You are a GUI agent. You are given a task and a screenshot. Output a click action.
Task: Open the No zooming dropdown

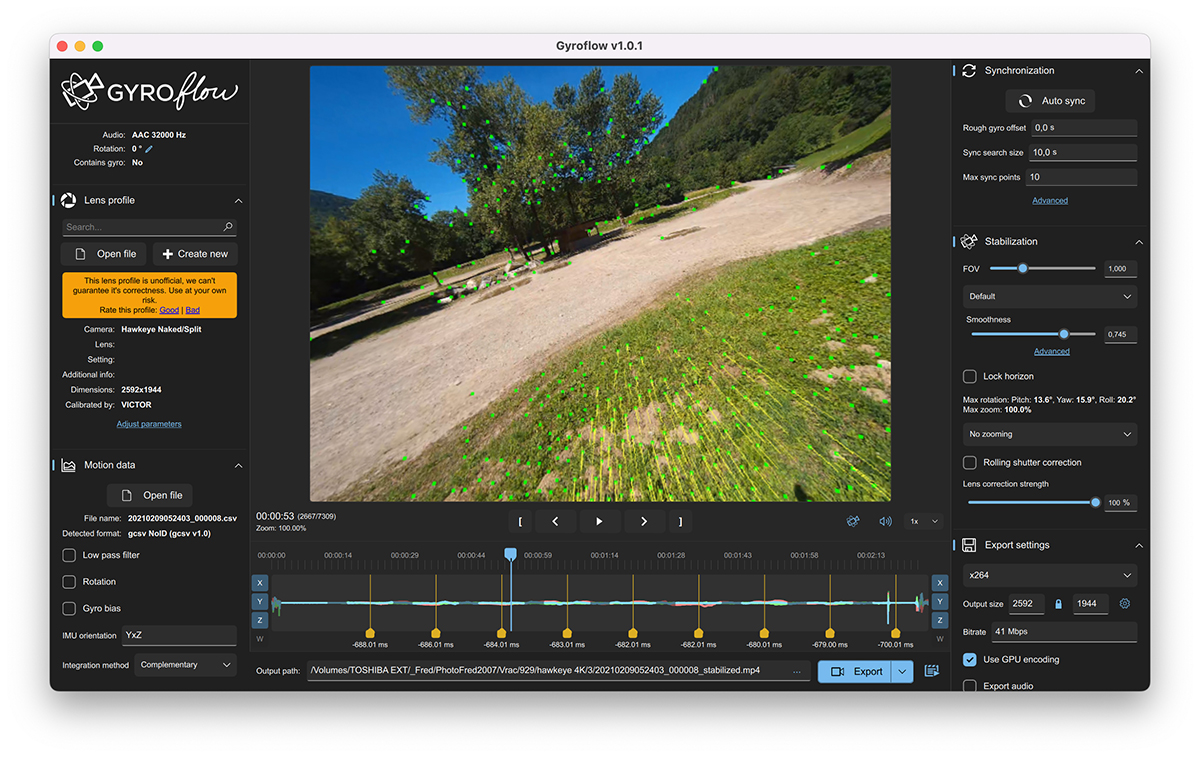click(1050, 434)
